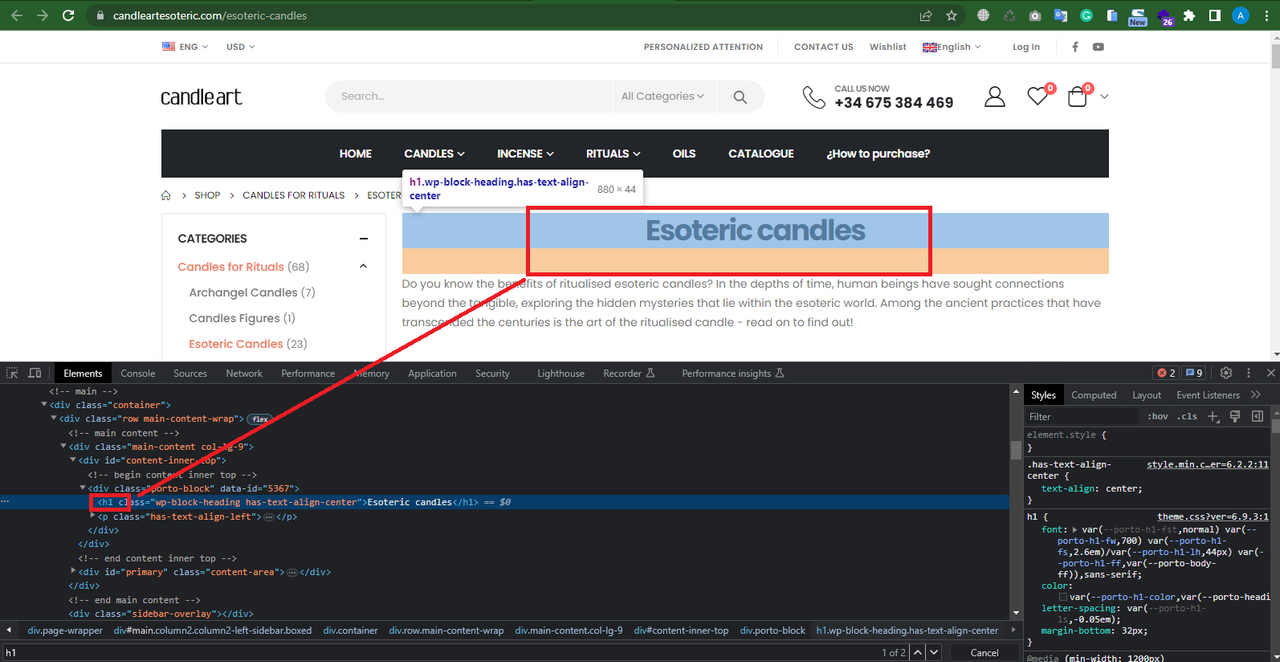Click the camera screenshot extension icon

click(1035, 16)
